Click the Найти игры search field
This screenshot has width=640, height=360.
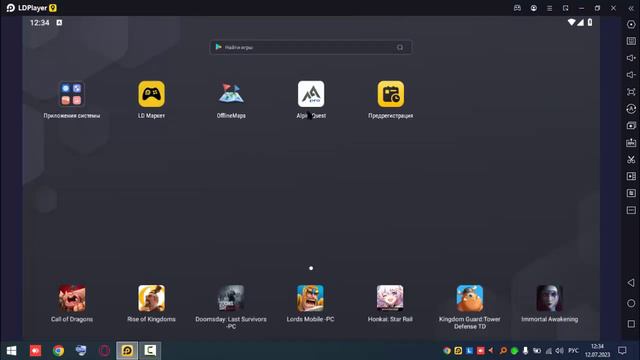point(311,47)
